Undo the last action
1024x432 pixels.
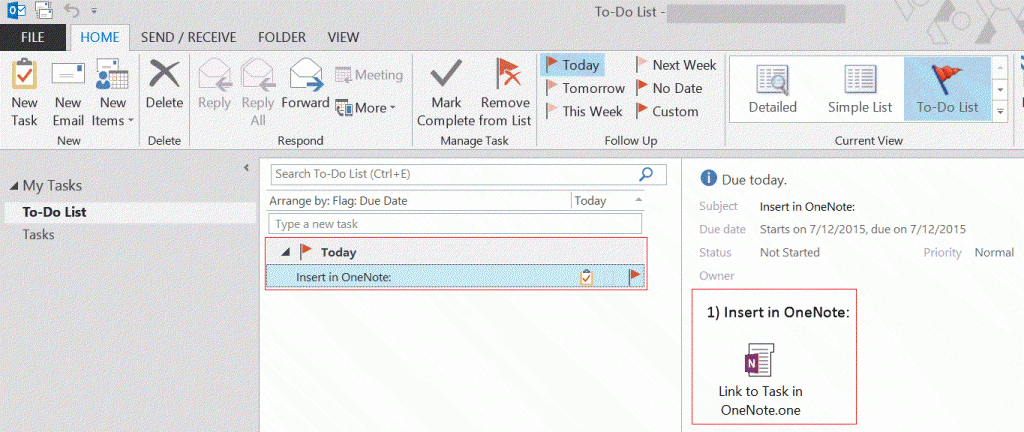point(71,10)
